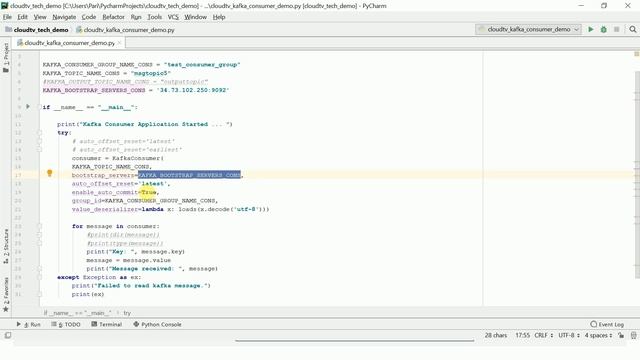
Task: Open the run configuration dropdown
Action: [x=529, y=29]
